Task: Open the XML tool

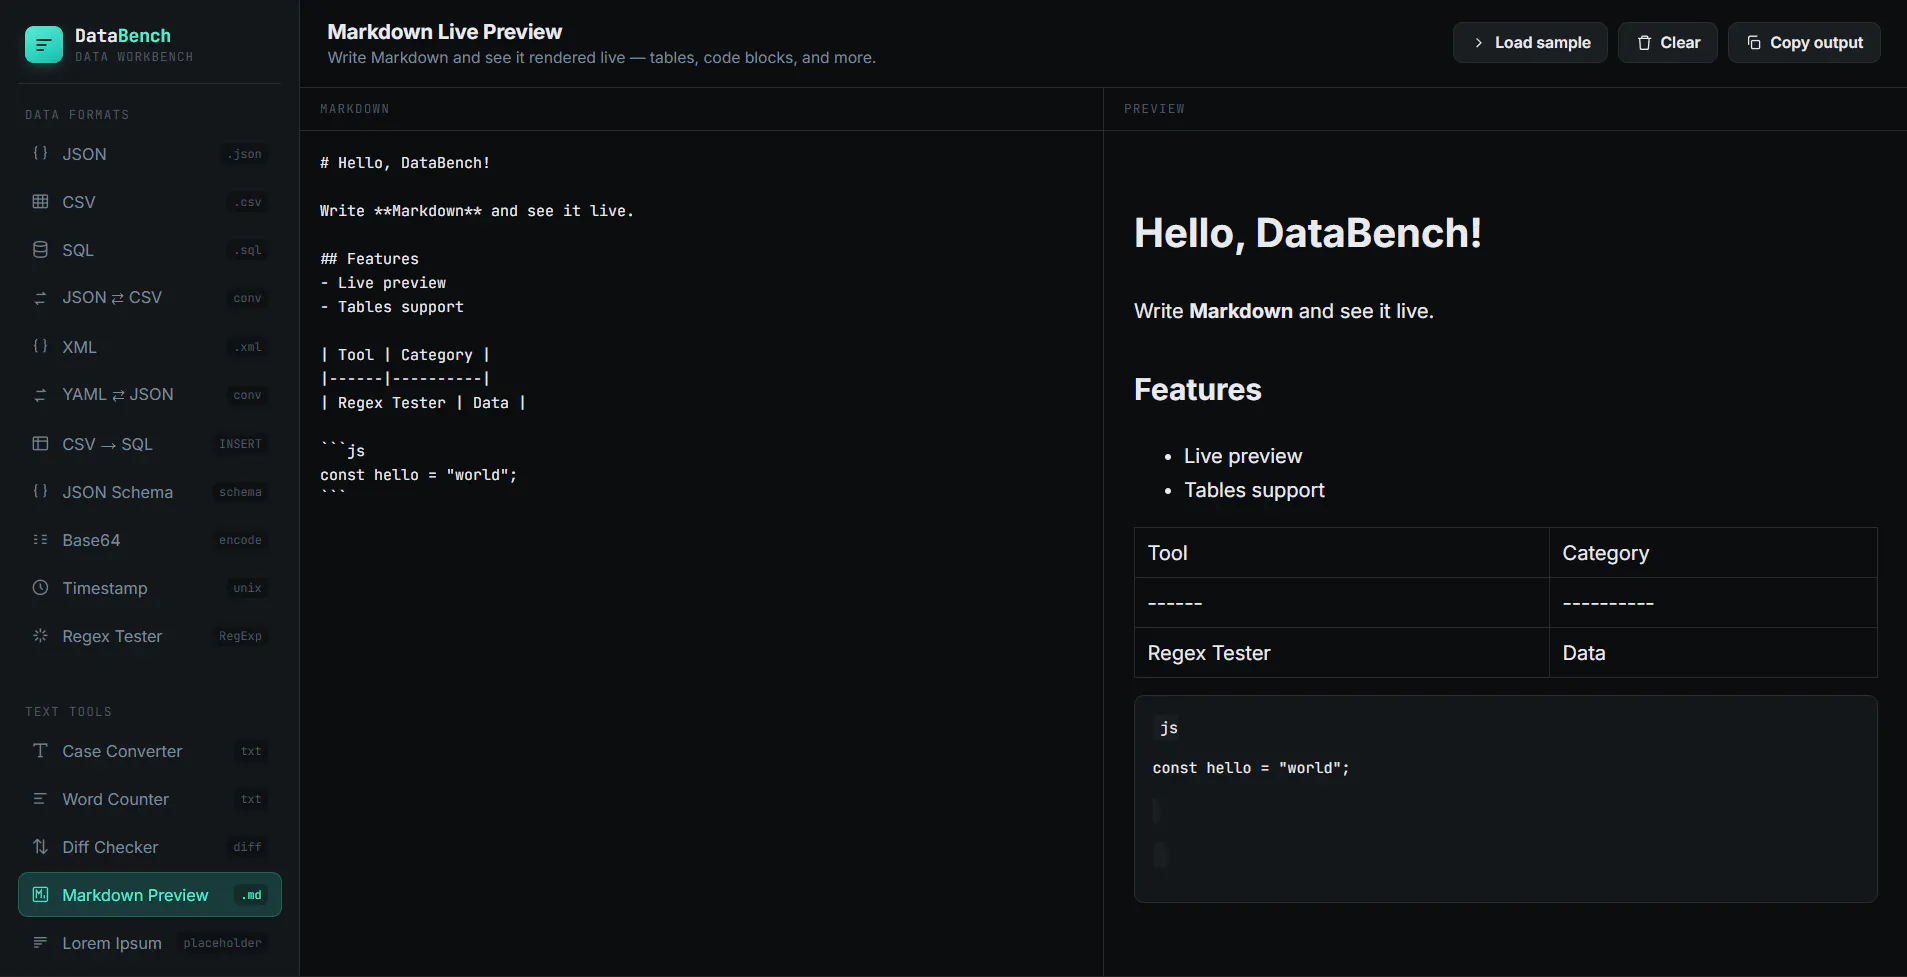Action: click(x=150, y=347)
